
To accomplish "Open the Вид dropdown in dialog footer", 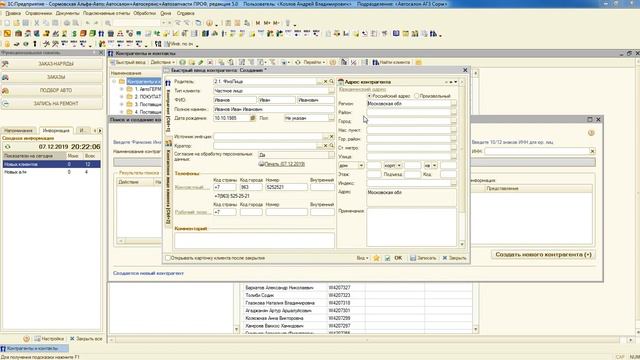I will click(x=362, y=258).
